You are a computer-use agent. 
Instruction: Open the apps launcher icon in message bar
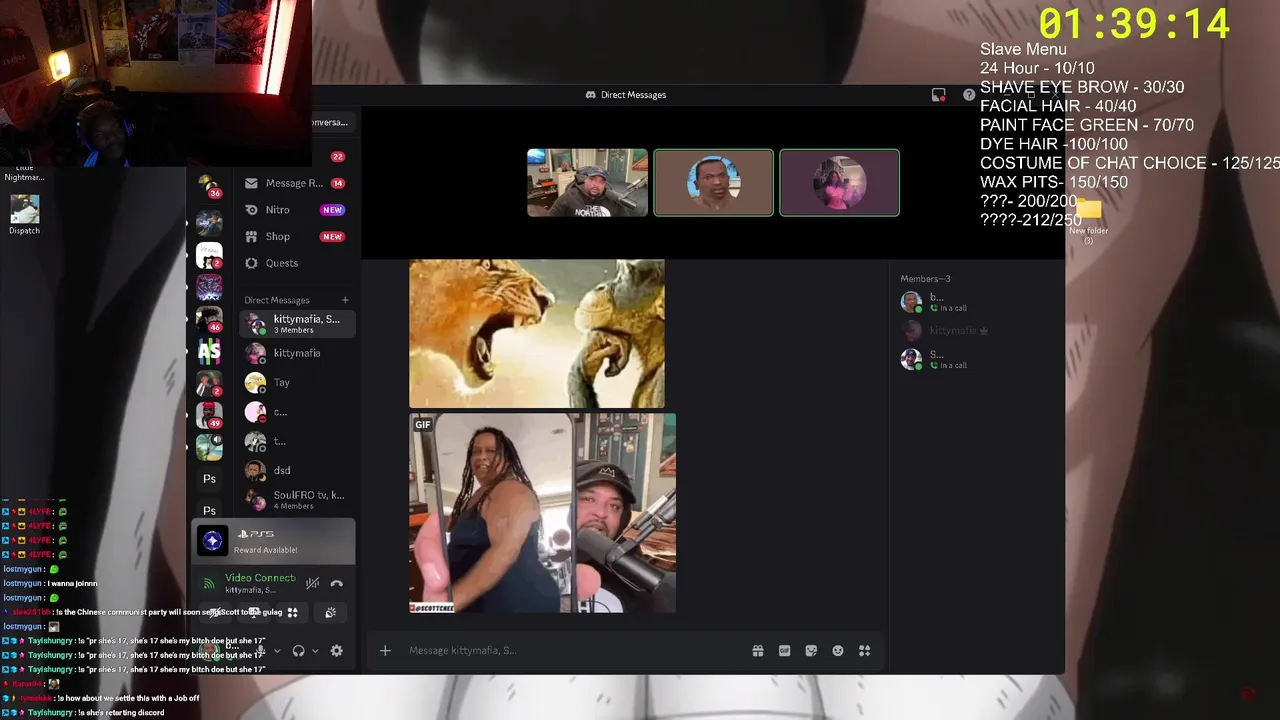point(865,651)
